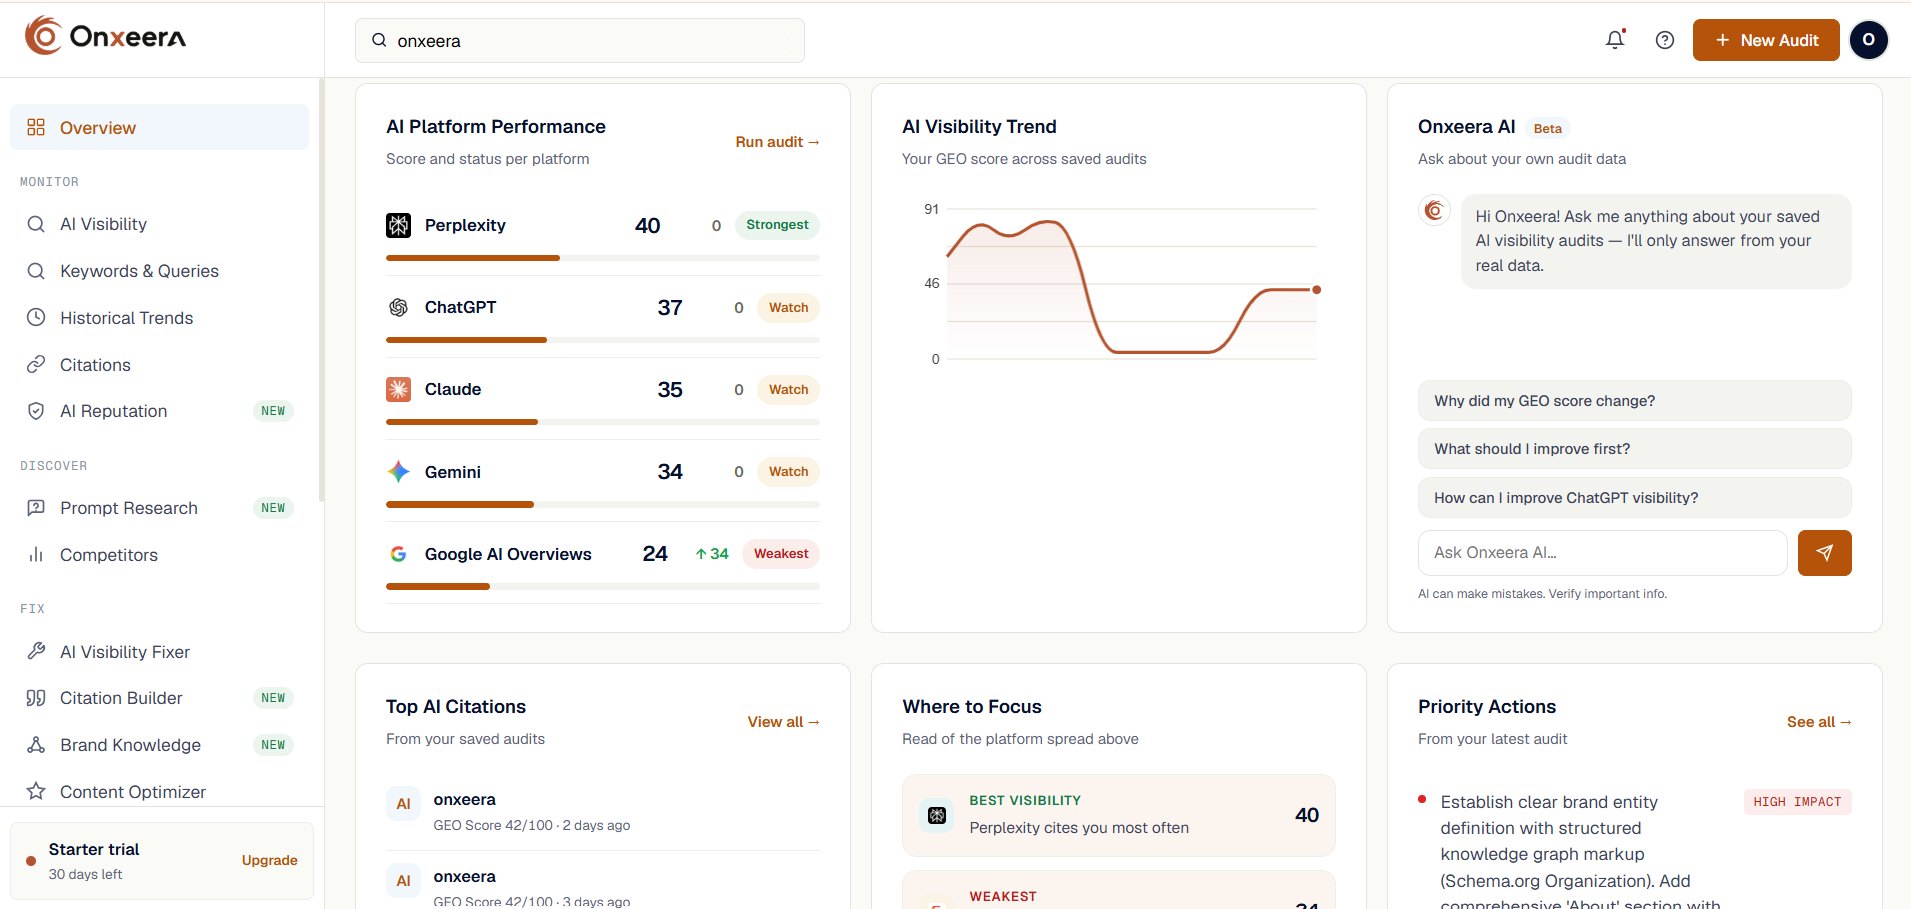Select 'What should I improve first?' suggestion
Screen dimensions: 1911x909
(1635, 449)
